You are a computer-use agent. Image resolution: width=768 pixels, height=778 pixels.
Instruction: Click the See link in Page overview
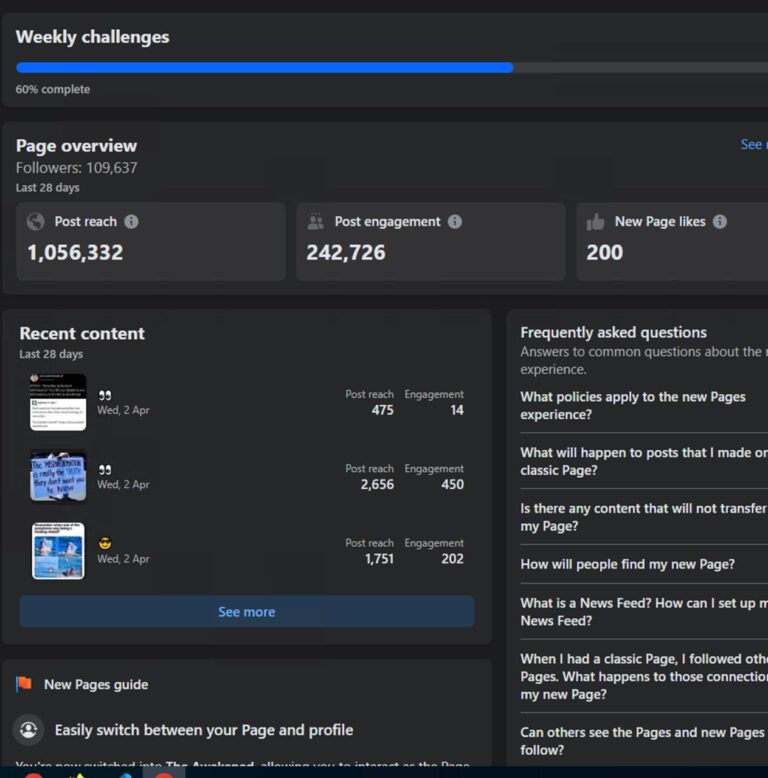[752, 145]
